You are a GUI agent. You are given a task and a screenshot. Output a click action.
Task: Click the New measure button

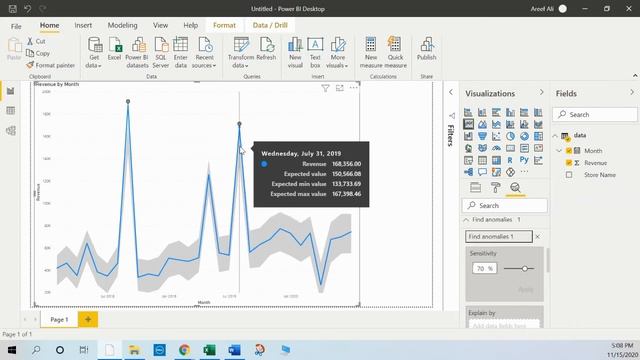click(x=371, y=52)
